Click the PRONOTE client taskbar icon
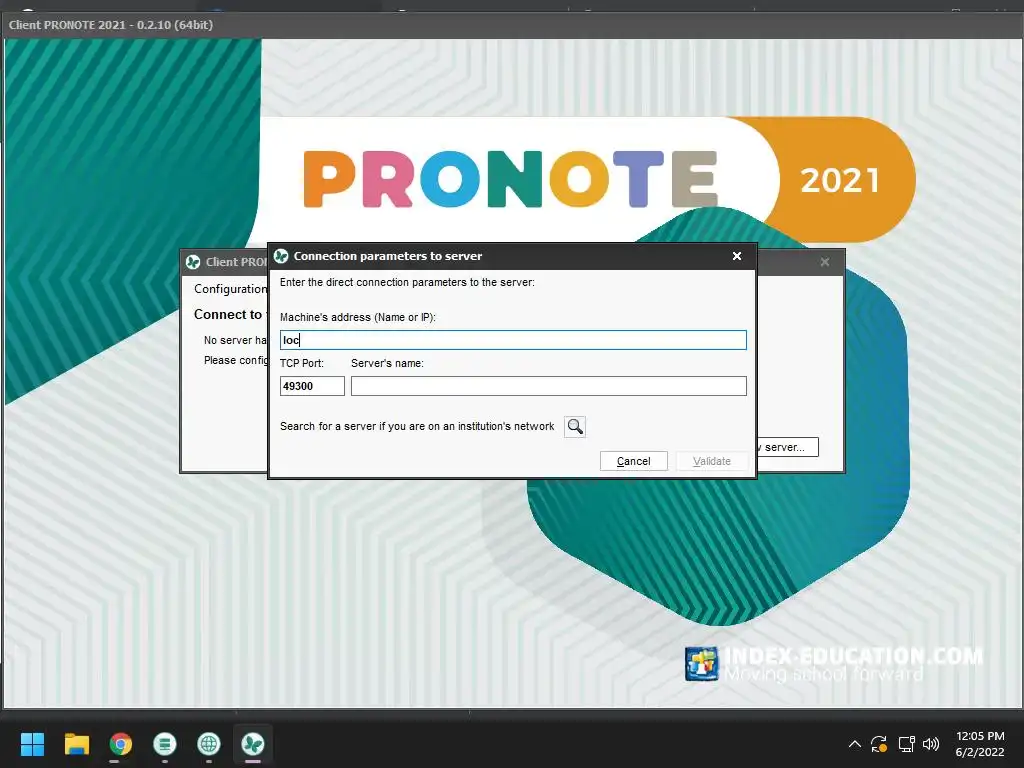1024x768 pixels. pyautogui.click(x=253, y=744)
